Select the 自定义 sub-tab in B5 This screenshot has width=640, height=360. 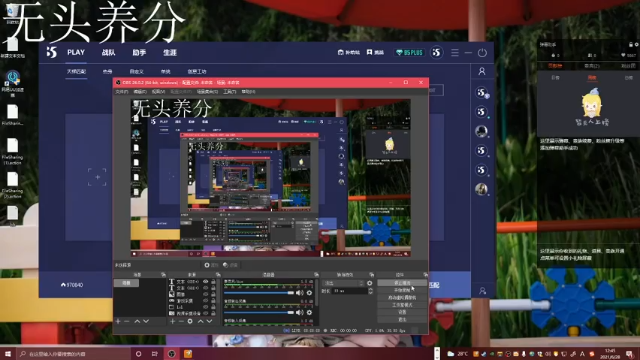[137, 71]
